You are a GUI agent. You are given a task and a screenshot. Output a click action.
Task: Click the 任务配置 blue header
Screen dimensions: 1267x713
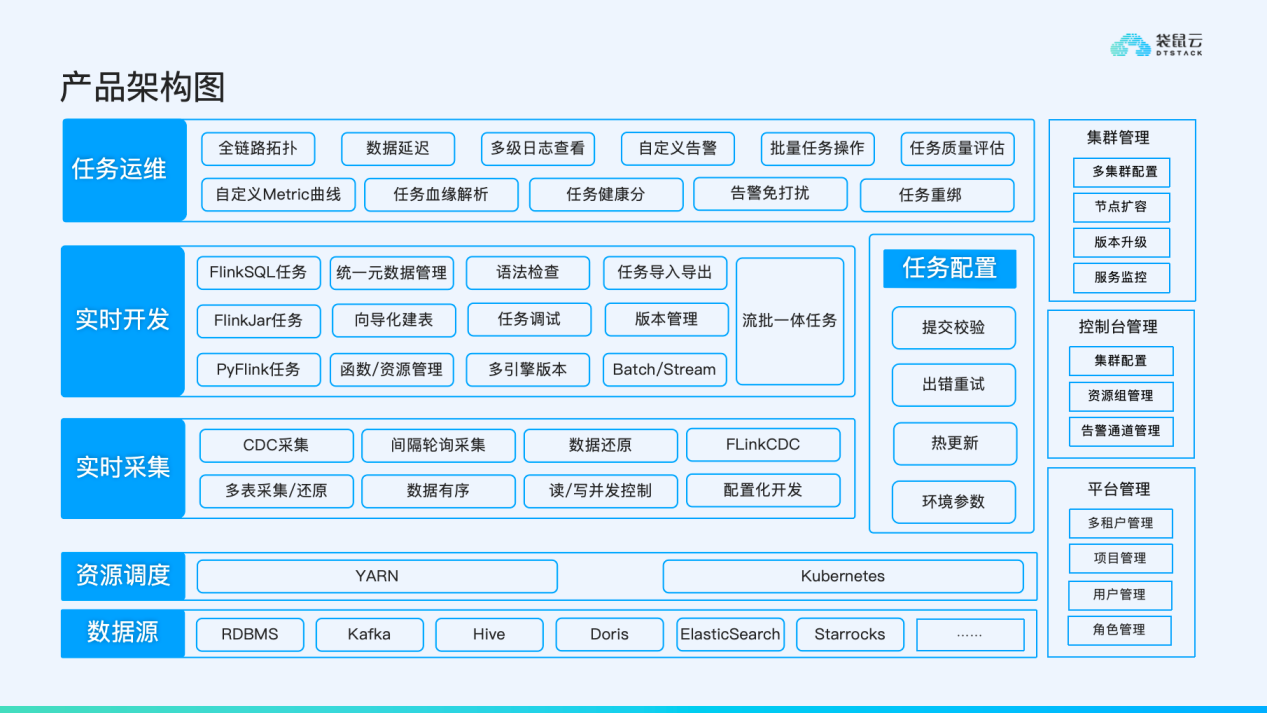(949, 268)
